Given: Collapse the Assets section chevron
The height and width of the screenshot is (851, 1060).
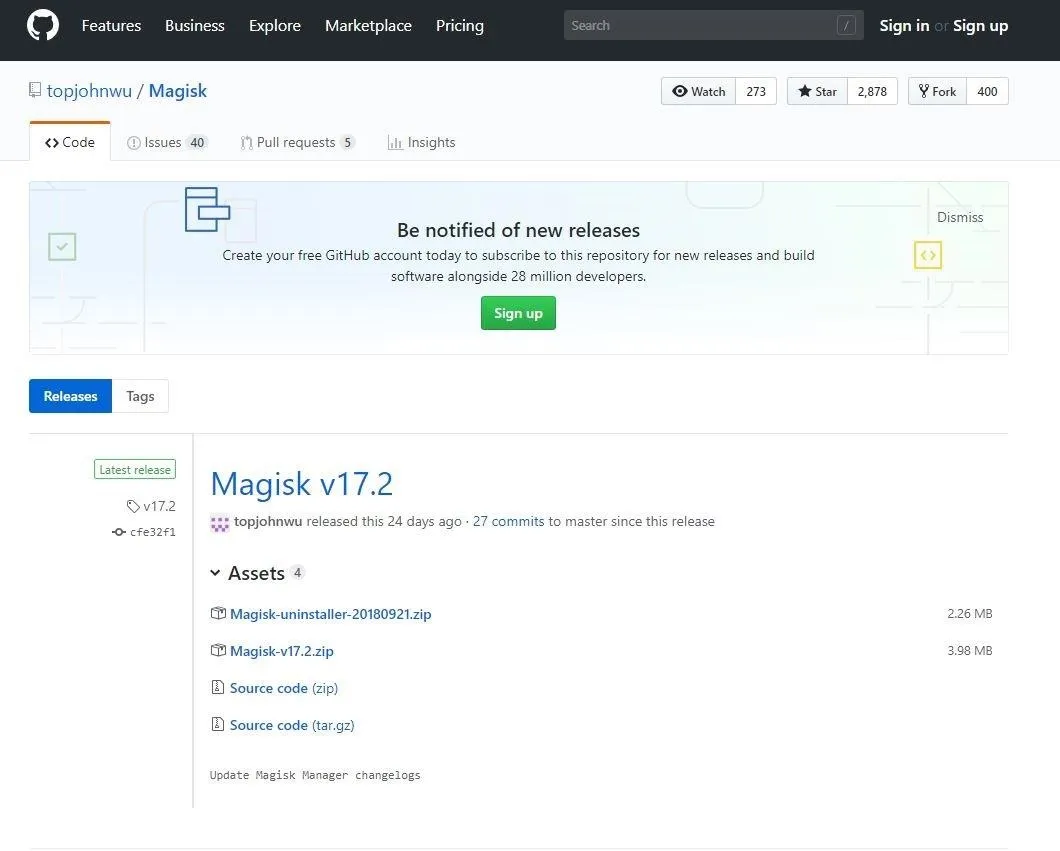Looking at the screenshot, I should [215, 573].
